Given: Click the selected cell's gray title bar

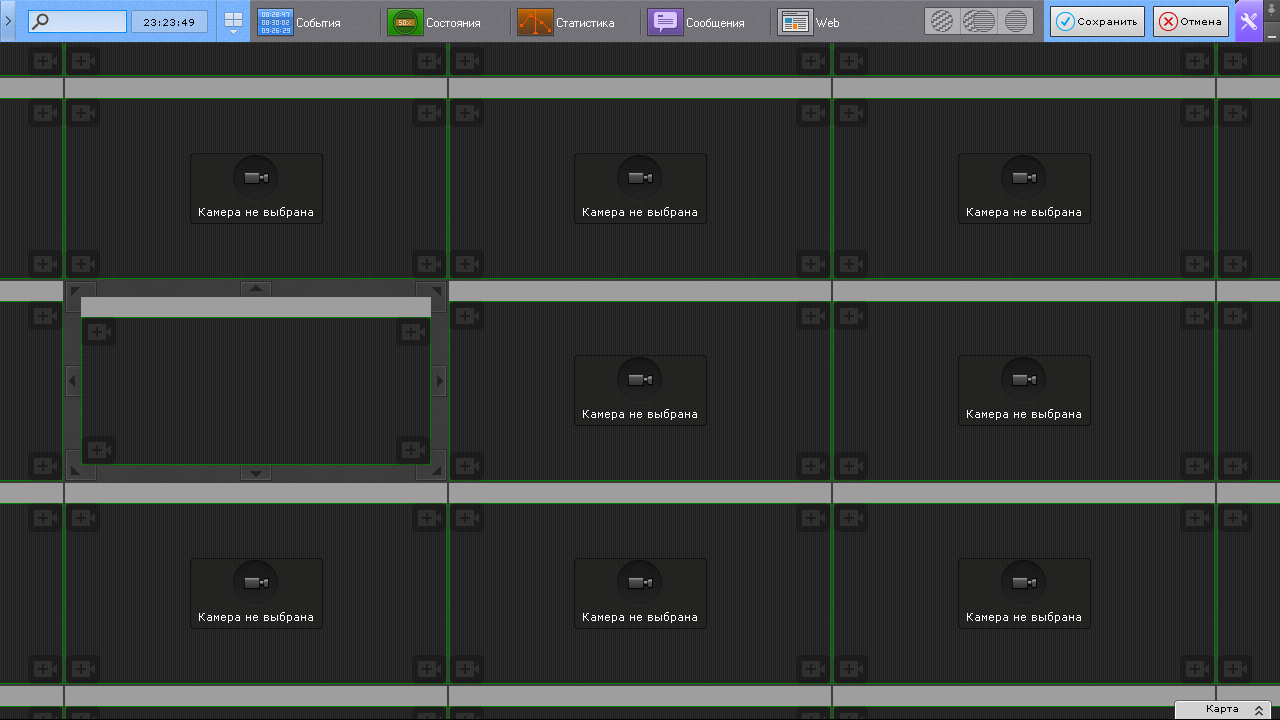Looking at the screenshot, I should [x=256, y=307].
